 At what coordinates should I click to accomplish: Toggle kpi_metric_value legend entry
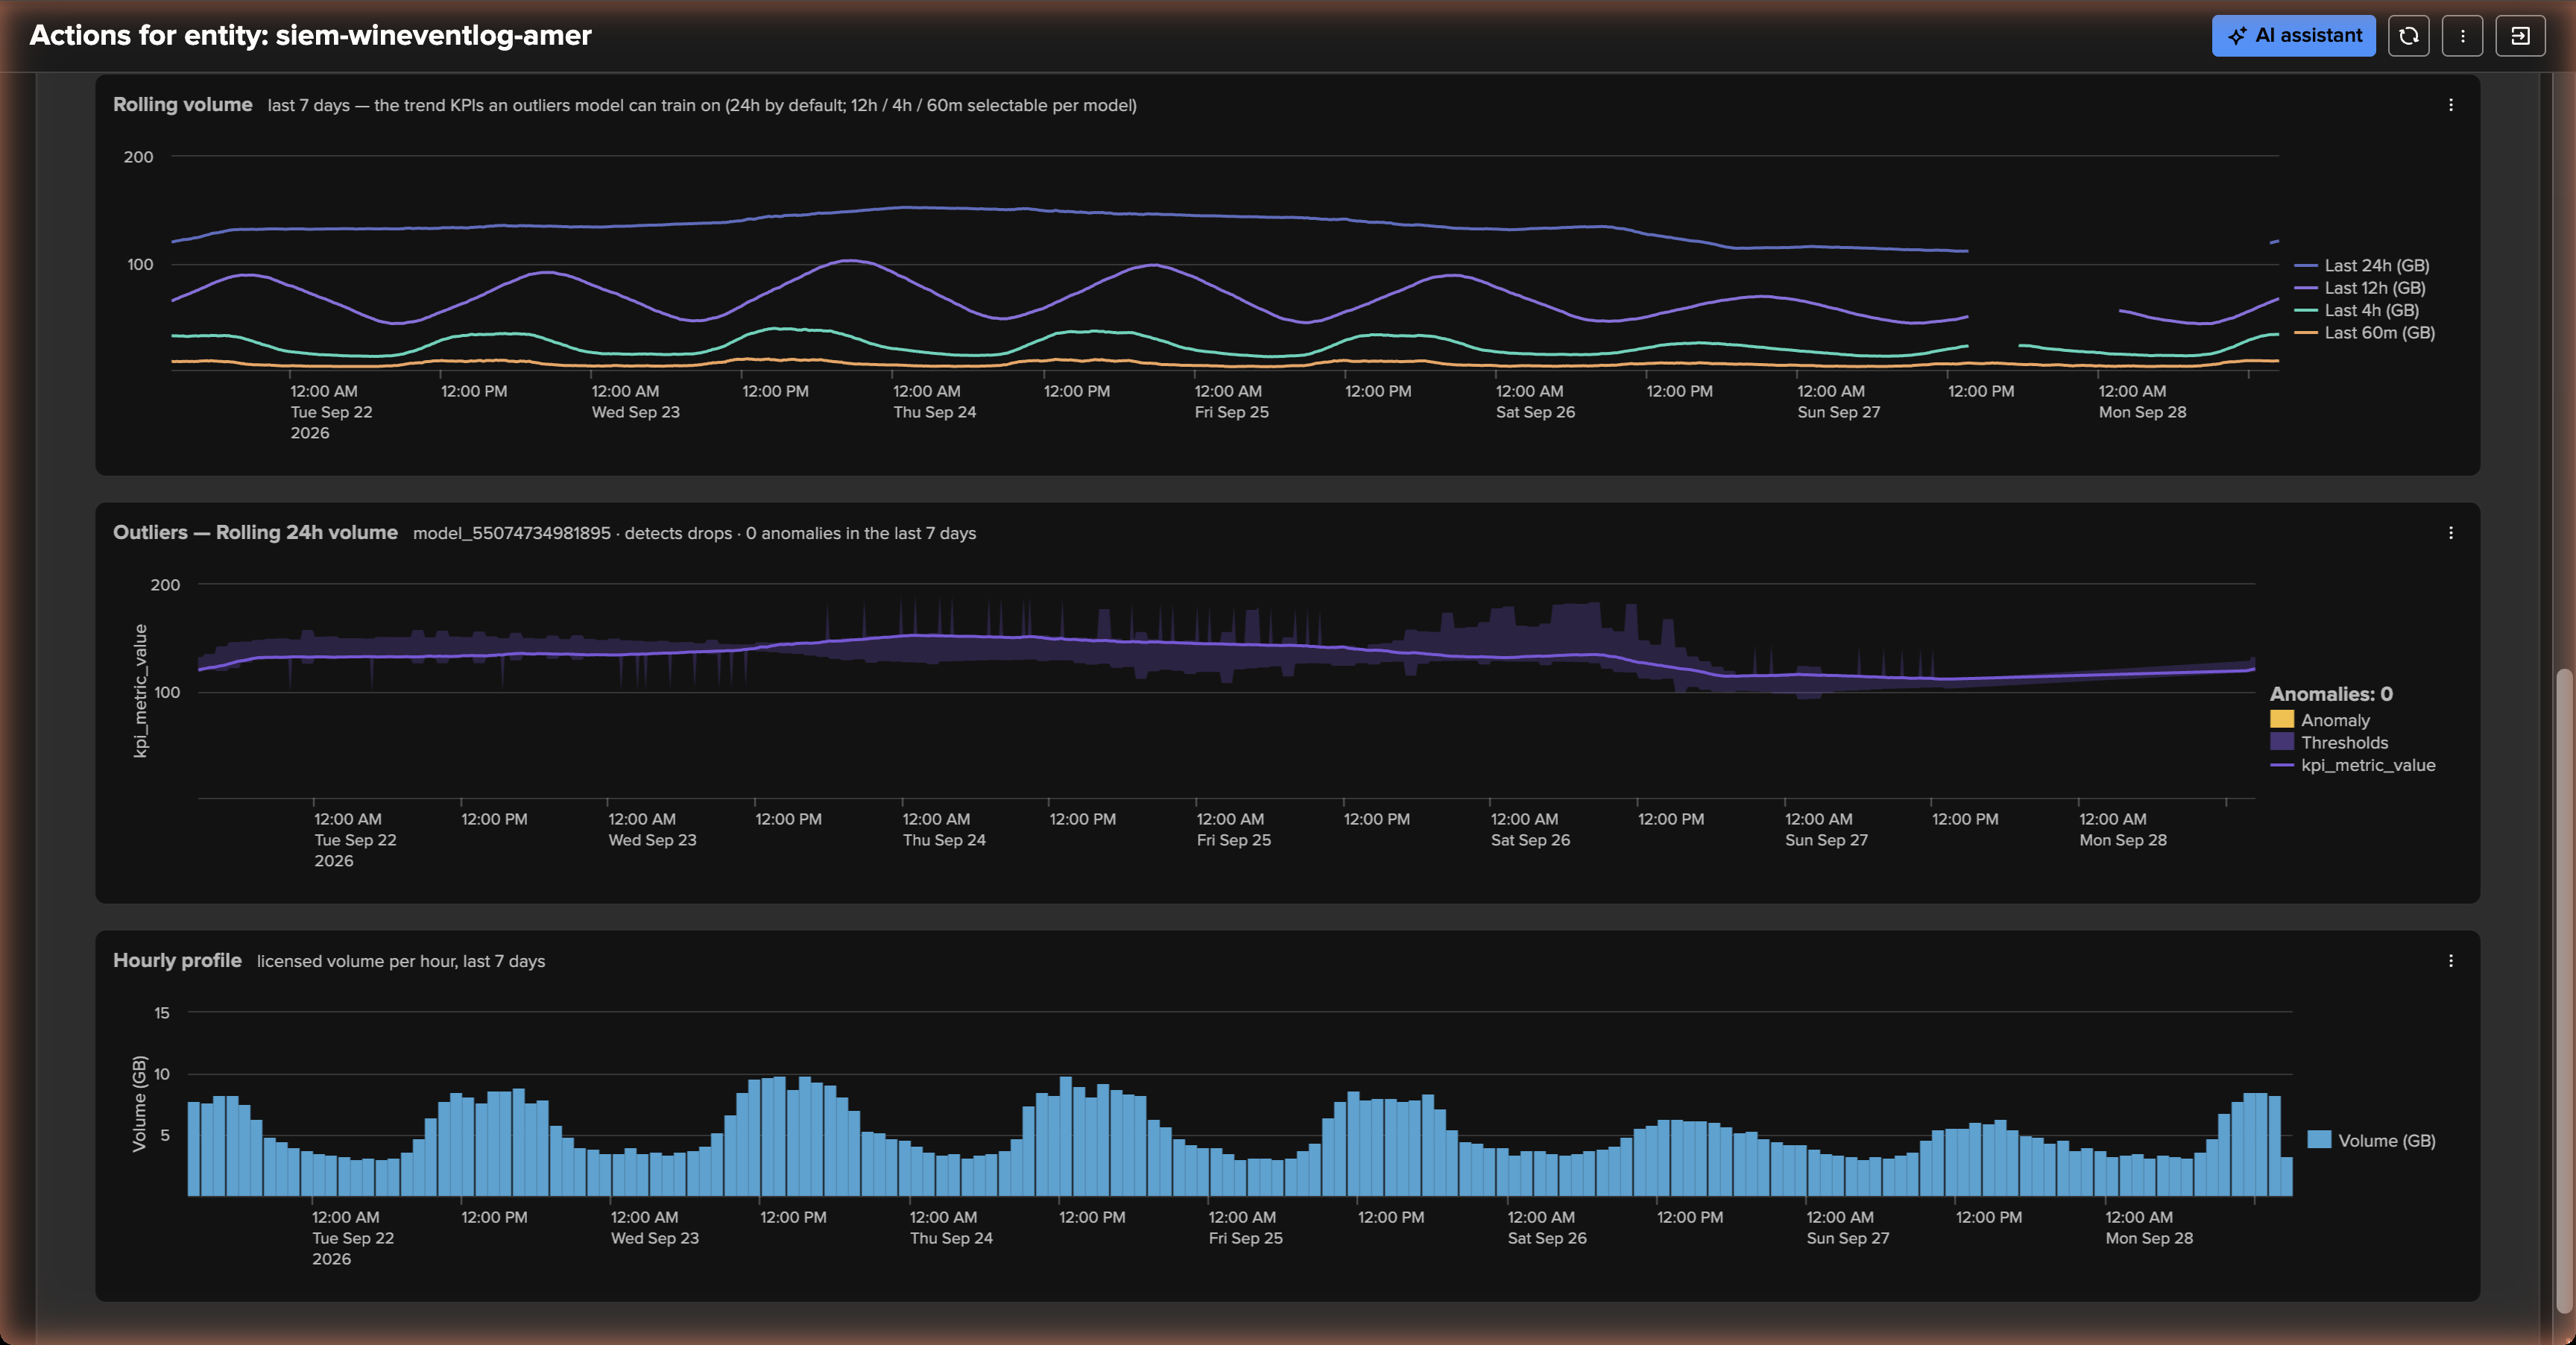(x=2353, y=765)
